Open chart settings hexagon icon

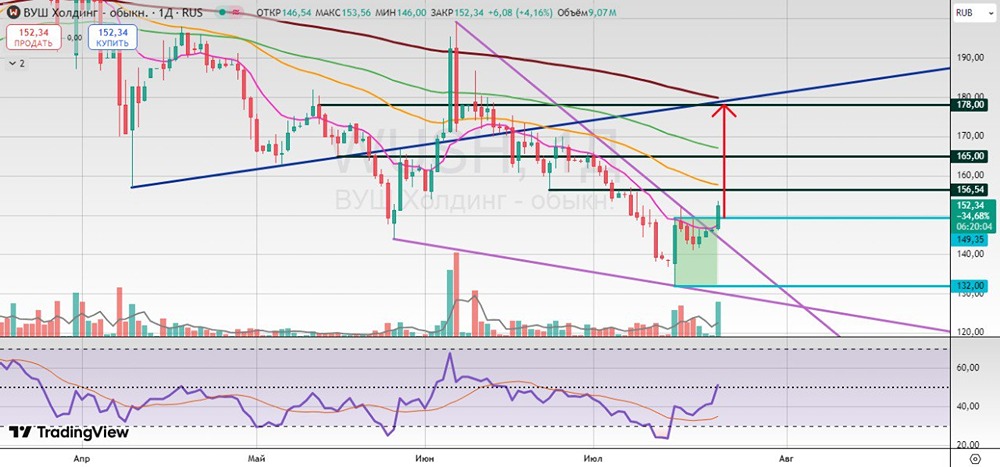[x=974, y=459]
